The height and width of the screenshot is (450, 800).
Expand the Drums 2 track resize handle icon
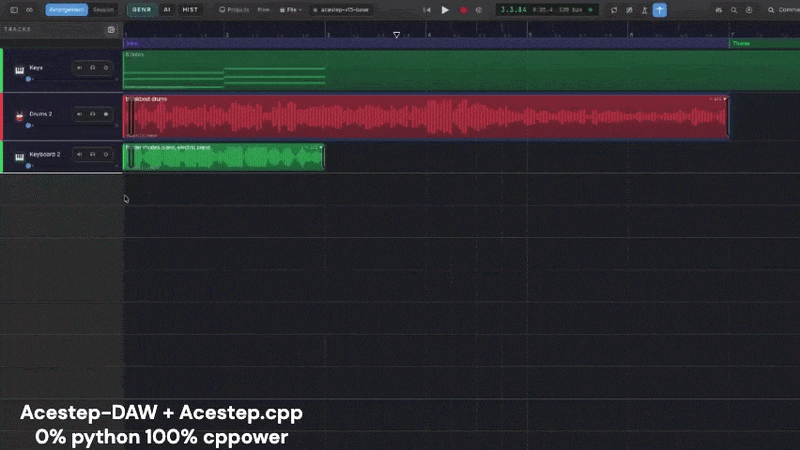click(117, 126)
